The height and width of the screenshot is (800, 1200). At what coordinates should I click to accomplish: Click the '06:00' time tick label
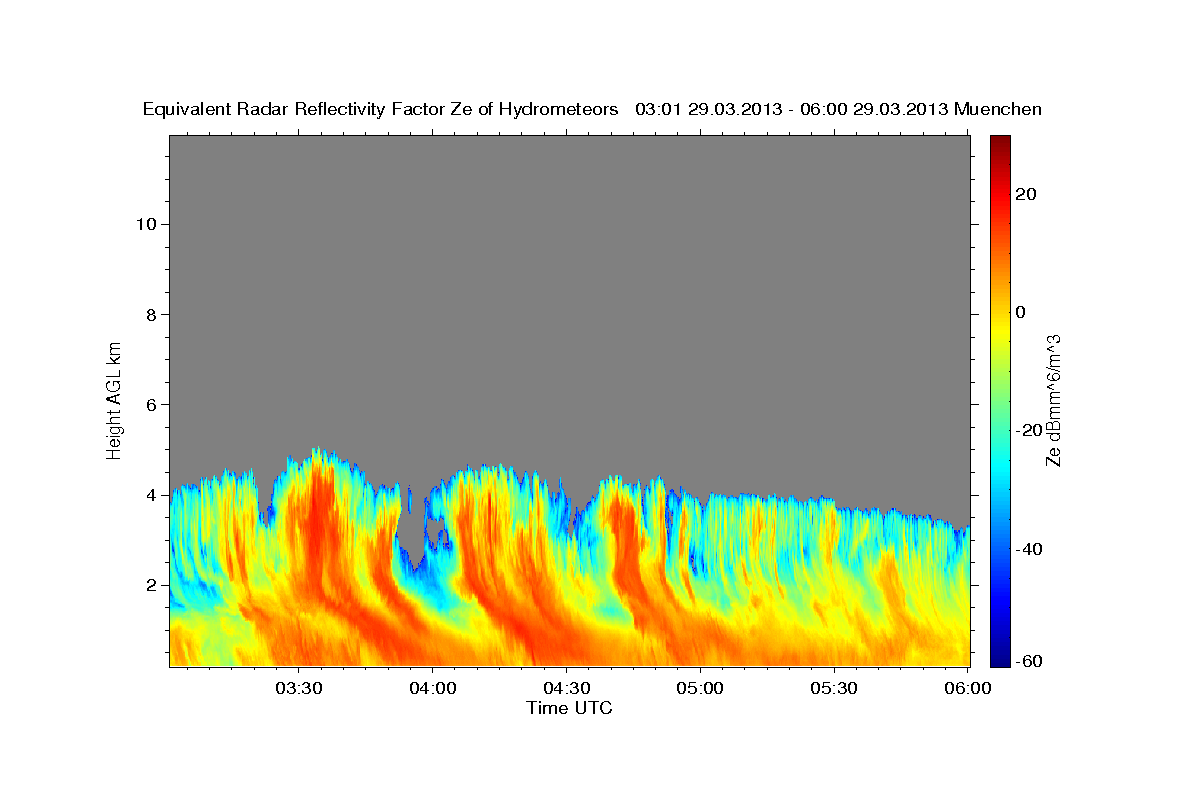tap(968, 689)
